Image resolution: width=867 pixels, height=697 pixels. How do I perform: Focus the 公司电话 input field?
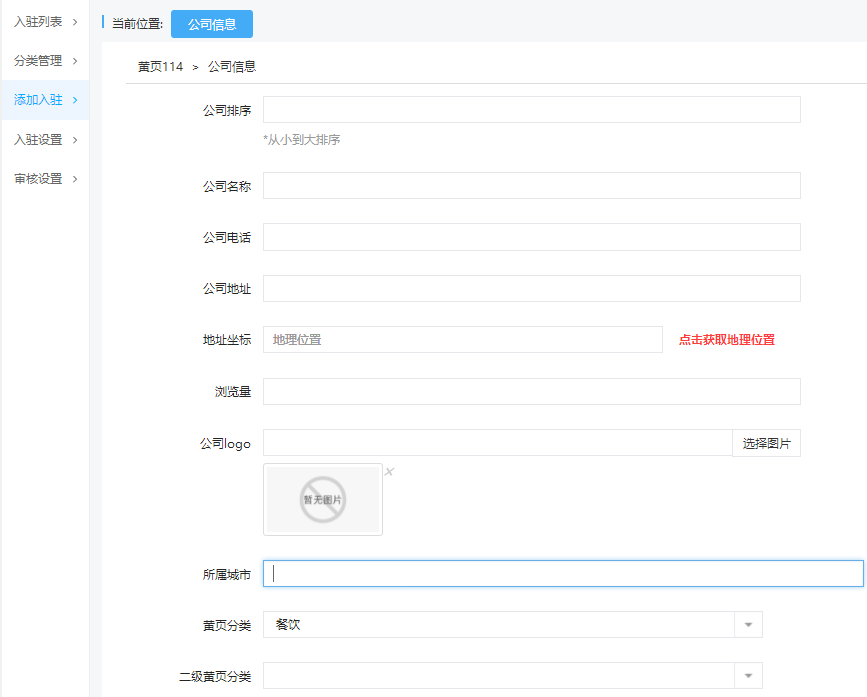[x=532, y=237]
